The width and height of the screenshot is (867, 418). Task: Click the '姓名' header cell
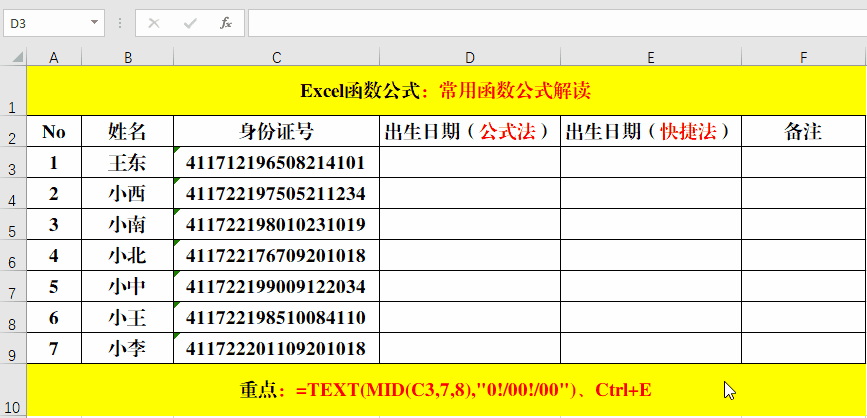(x=128, y=131)
